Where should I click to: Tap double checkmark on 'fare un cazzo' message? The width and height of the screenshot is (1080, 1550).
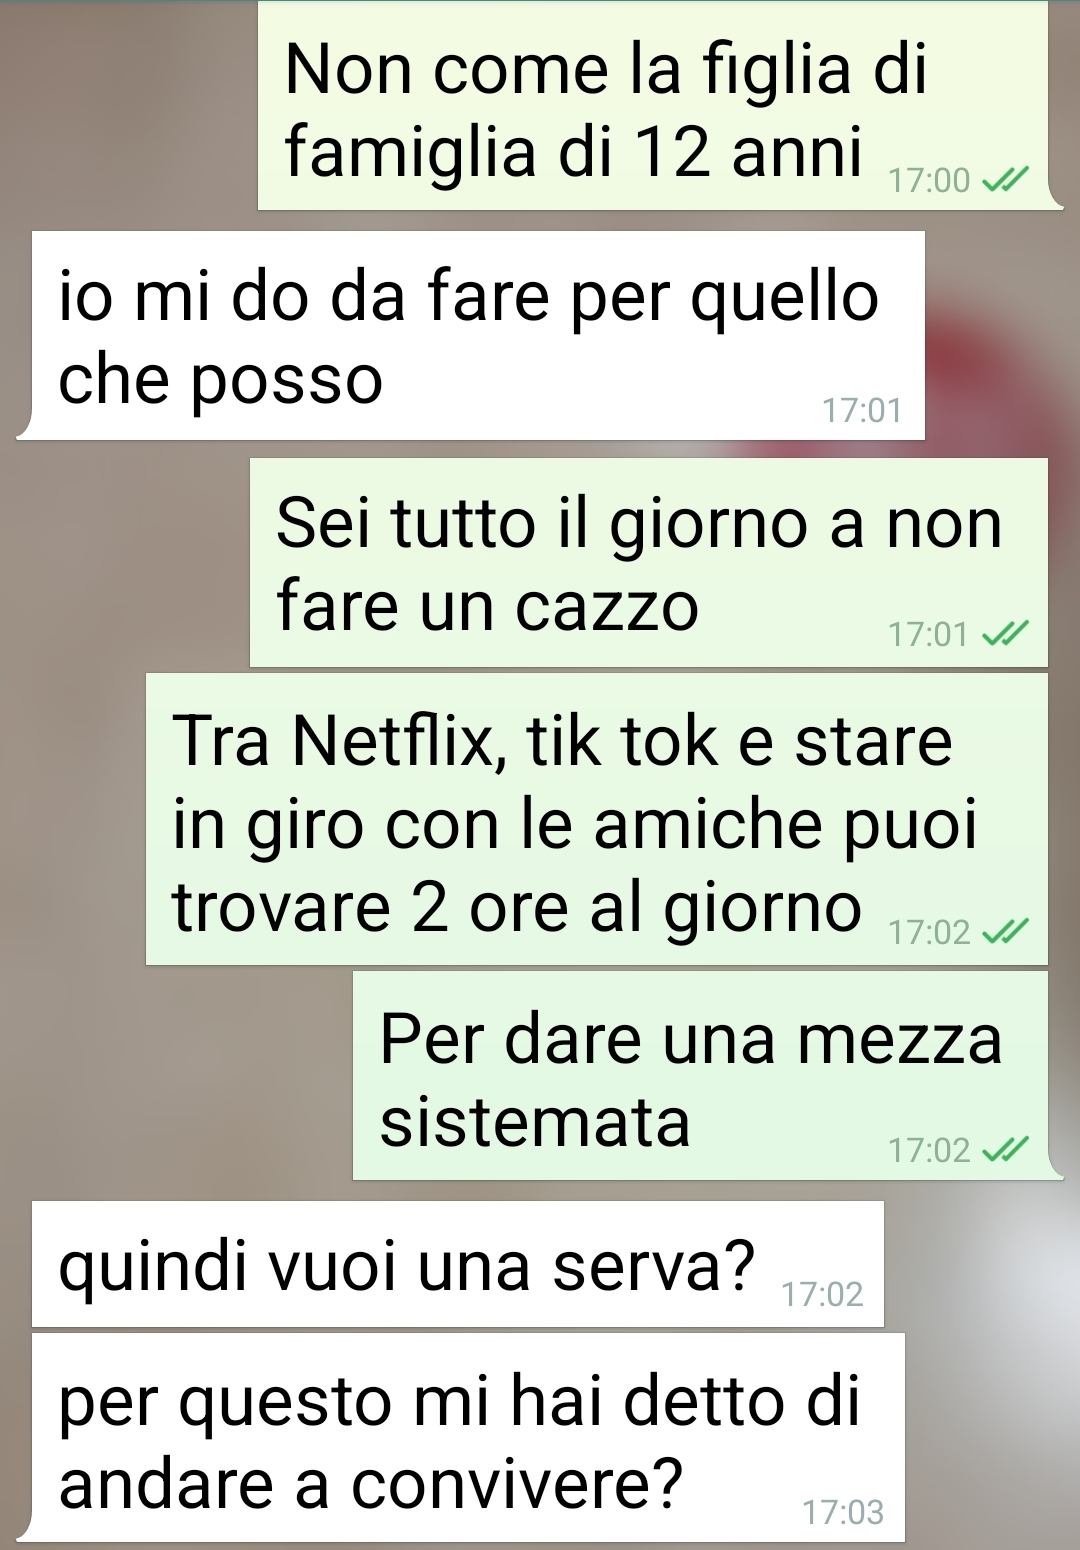tap(1005, 634)
